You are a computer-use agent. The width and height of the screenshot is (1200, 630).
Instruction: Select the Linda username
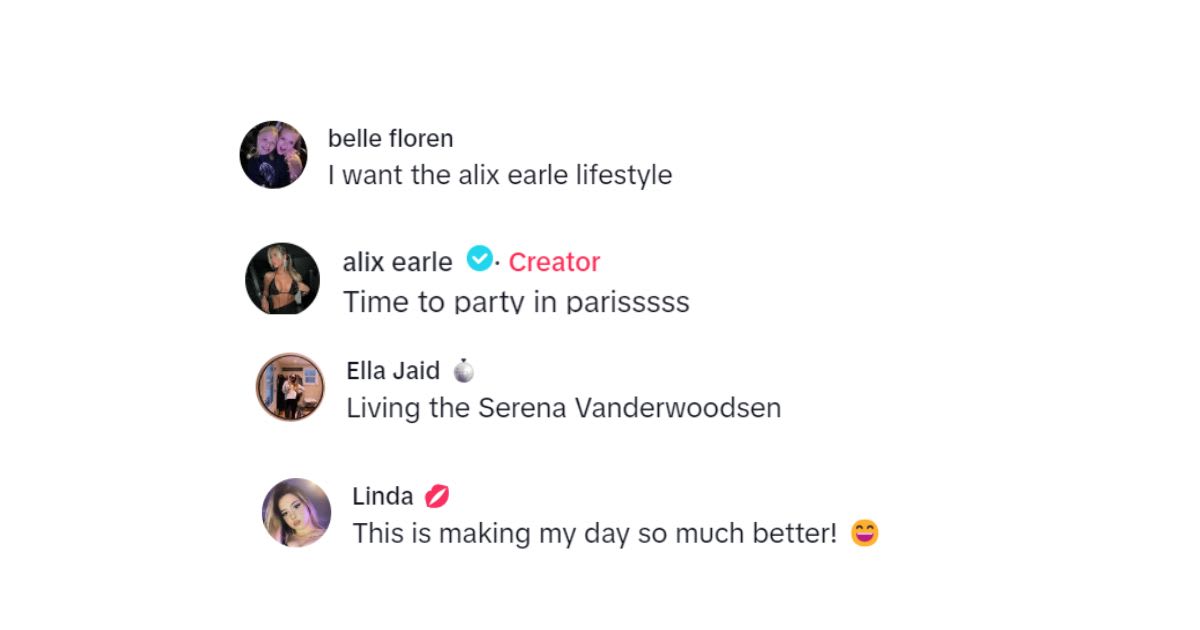coord(382,496)
